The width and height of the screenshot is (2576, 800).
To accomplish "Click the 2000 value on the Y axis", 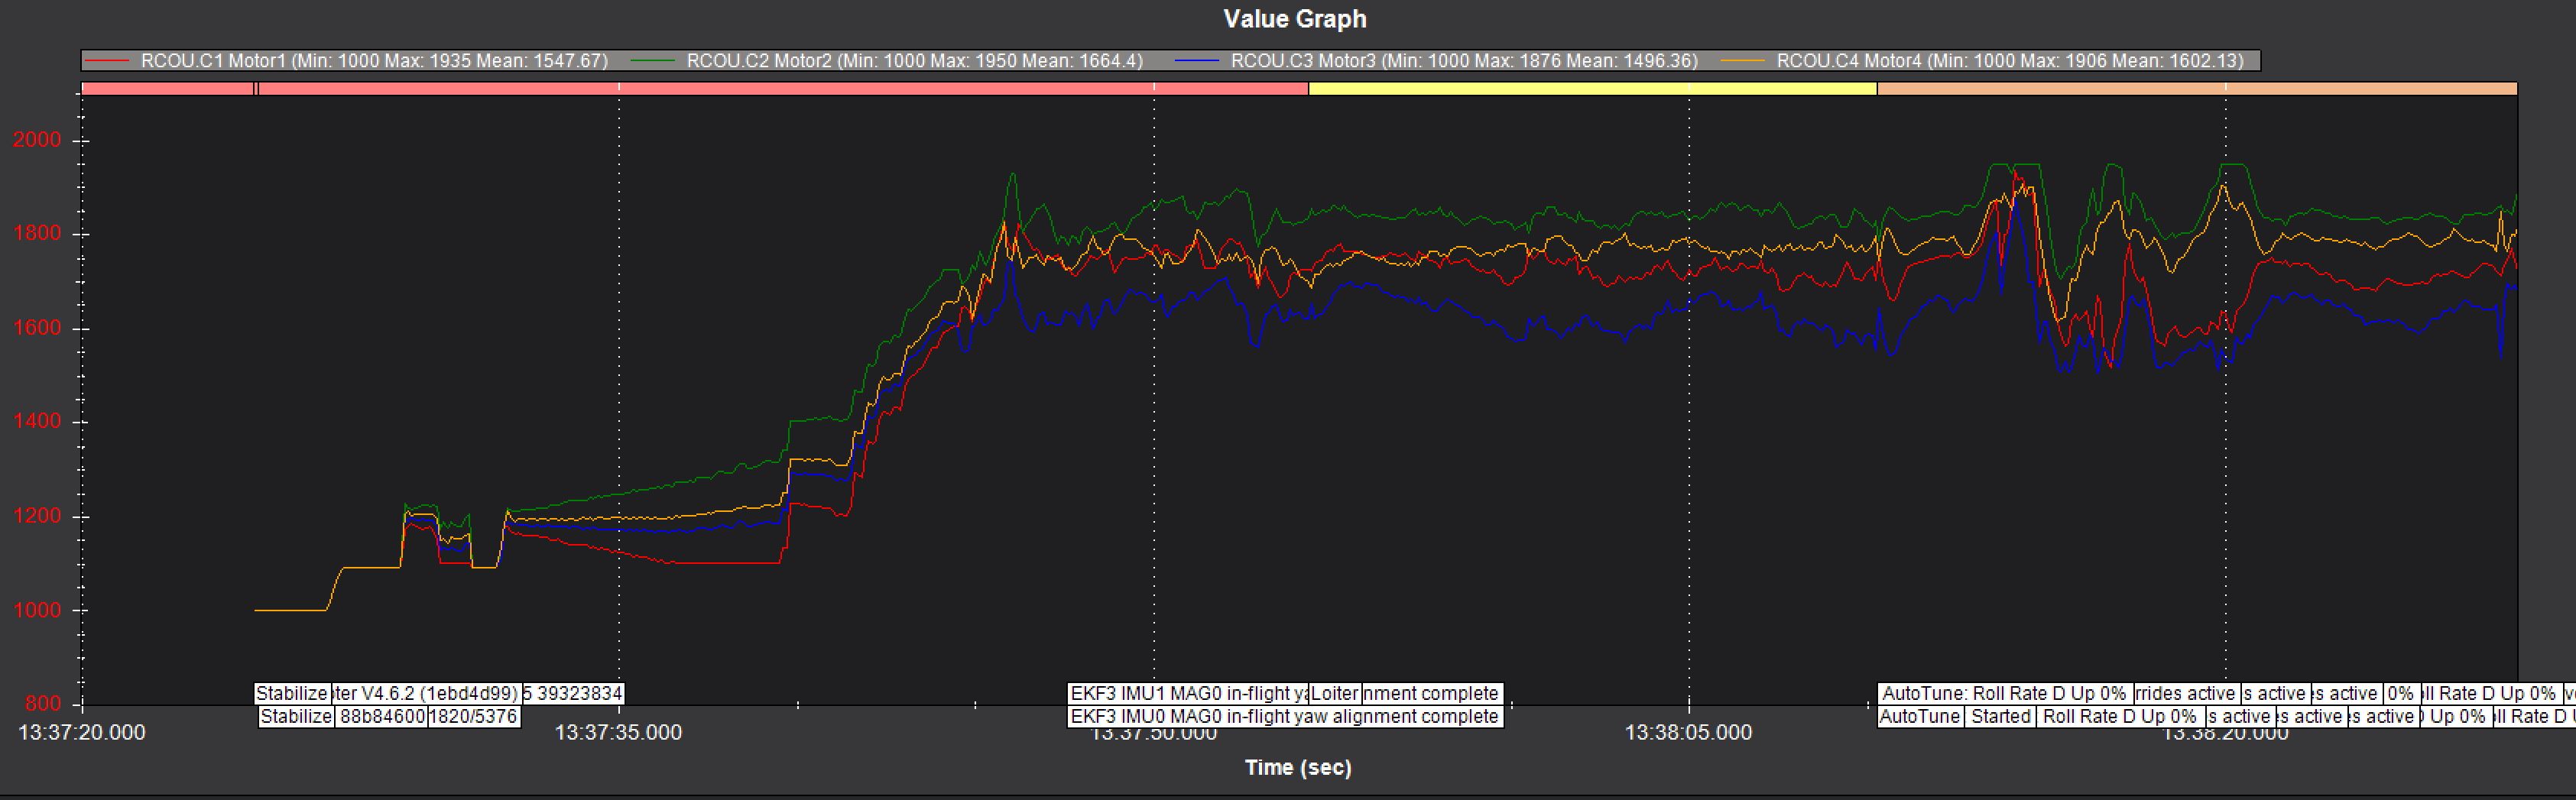I will [x=37, y=140].
